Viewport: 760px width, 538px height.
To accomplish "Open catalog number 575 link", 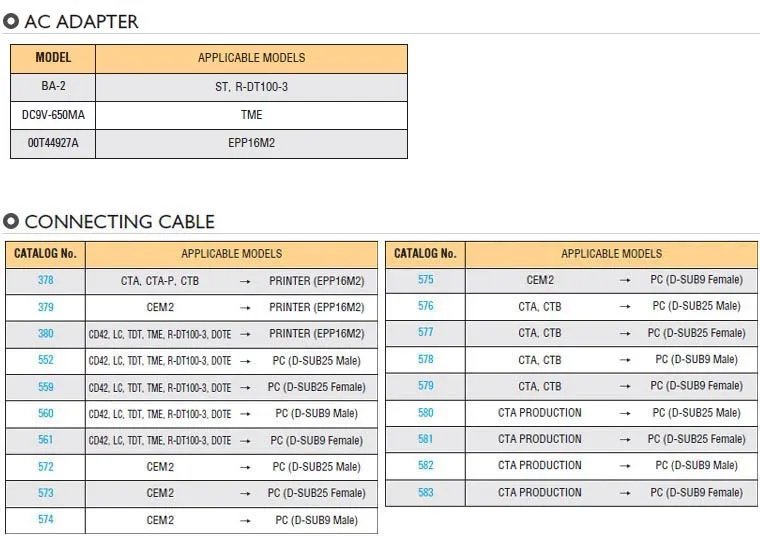I will (x=426, y=280).
